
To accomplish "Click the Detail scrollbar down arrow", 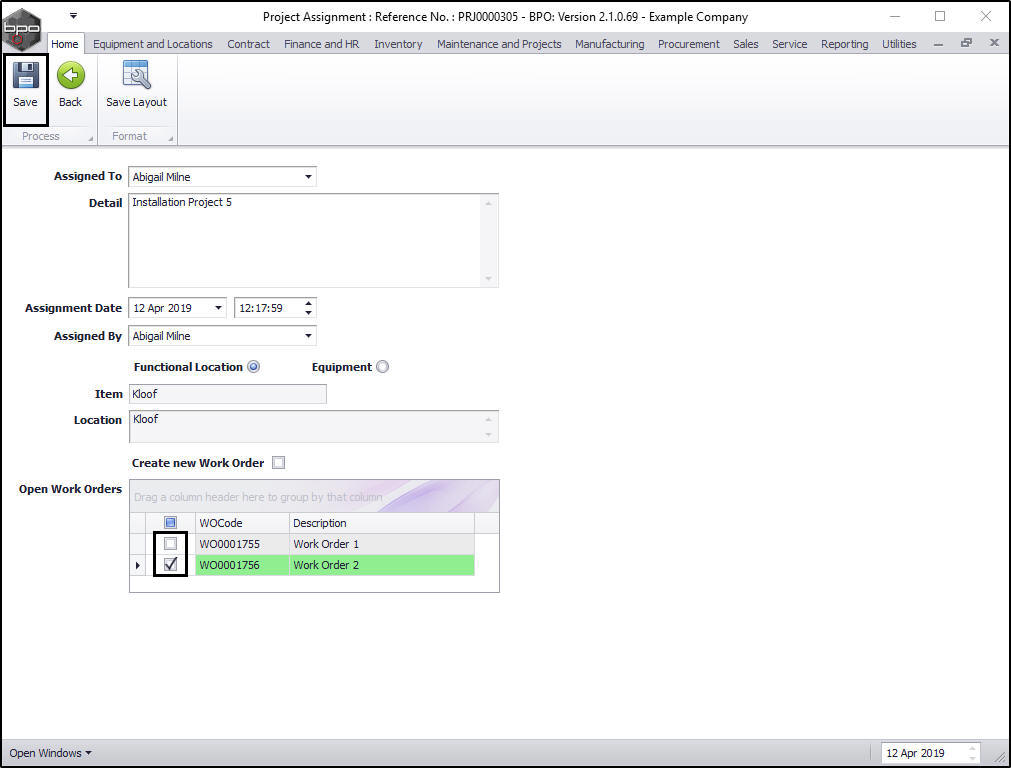I will coord(489,279).
